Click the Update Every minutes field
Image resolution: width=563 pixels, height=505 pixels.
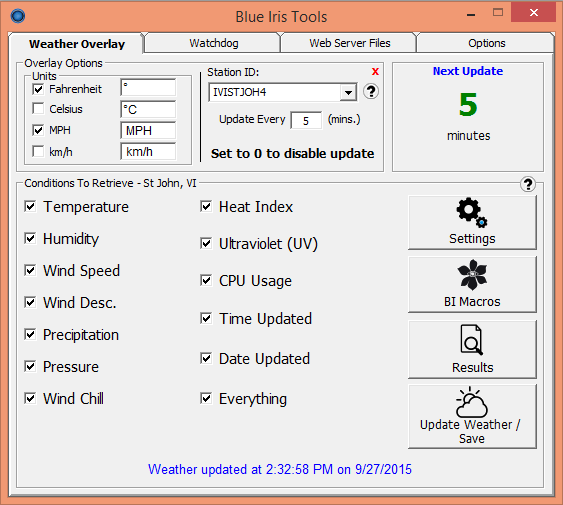pos(306,121)
